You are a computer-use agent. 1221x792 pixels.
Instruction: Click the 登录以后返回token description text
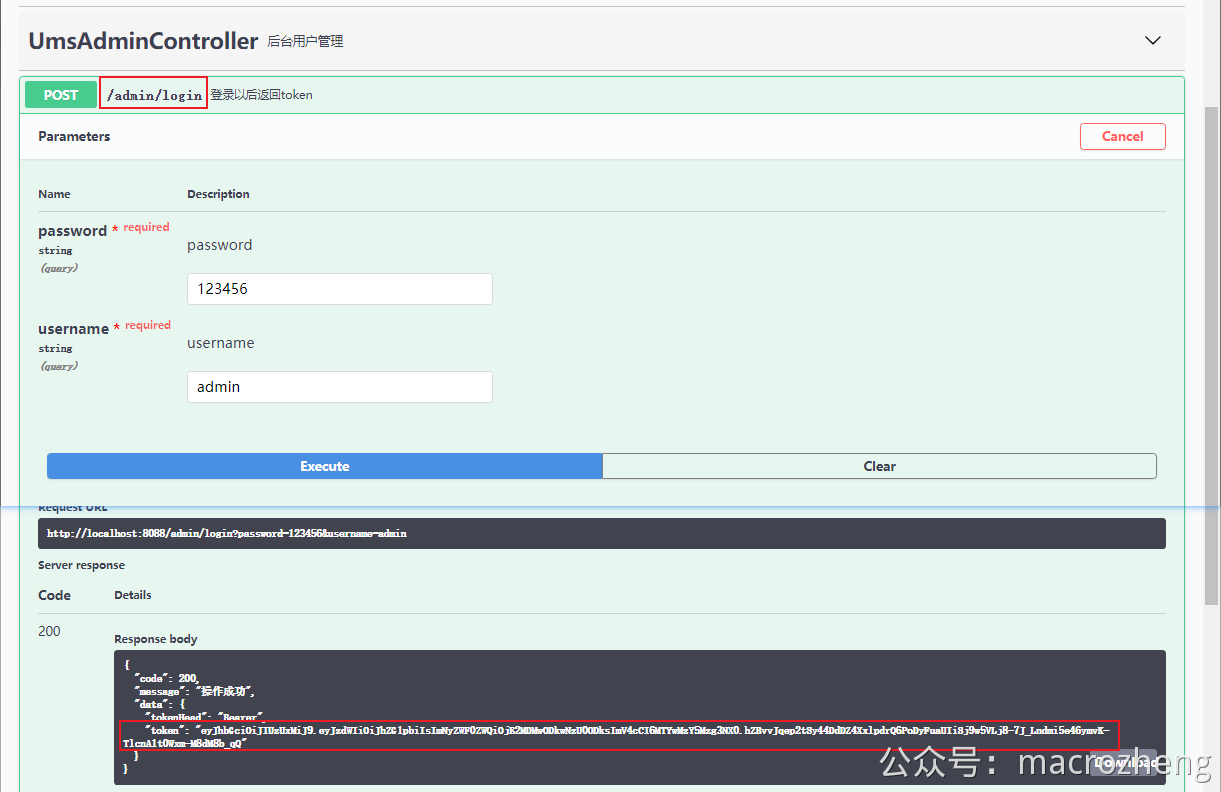pyautogui.click(x=261, y=95)
